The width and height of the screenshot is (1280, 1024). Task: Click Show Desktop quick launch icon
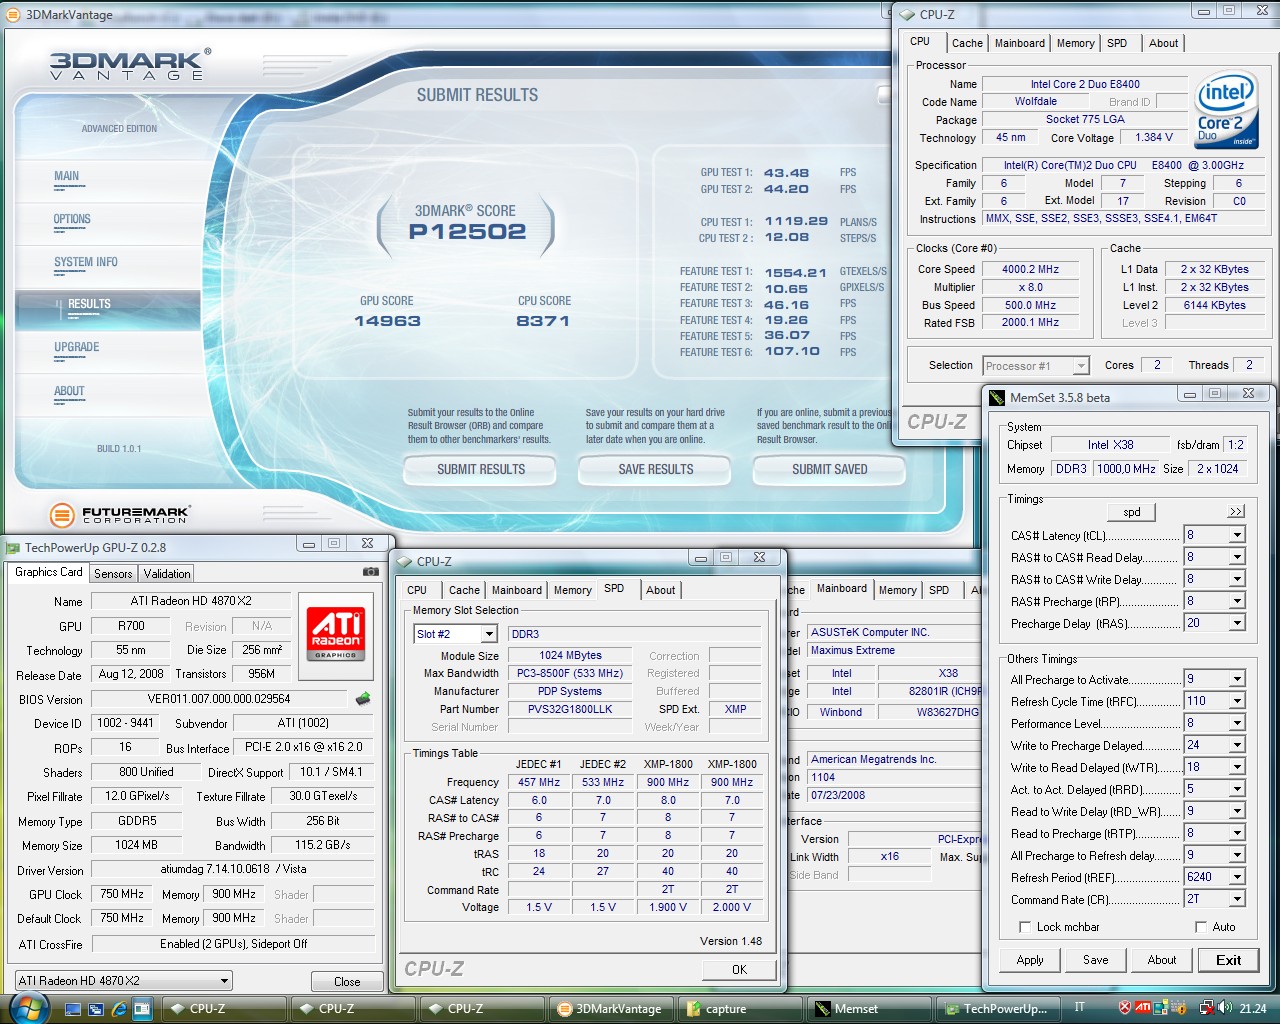[74, 1008]
